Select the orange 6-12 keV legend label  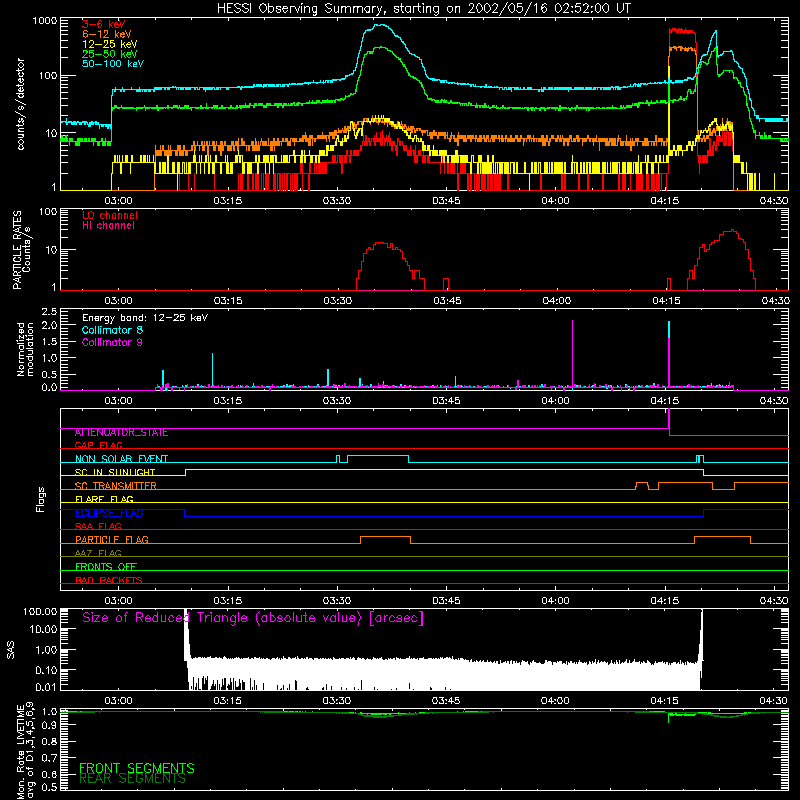pyautogui.click(x=107, y=34)
